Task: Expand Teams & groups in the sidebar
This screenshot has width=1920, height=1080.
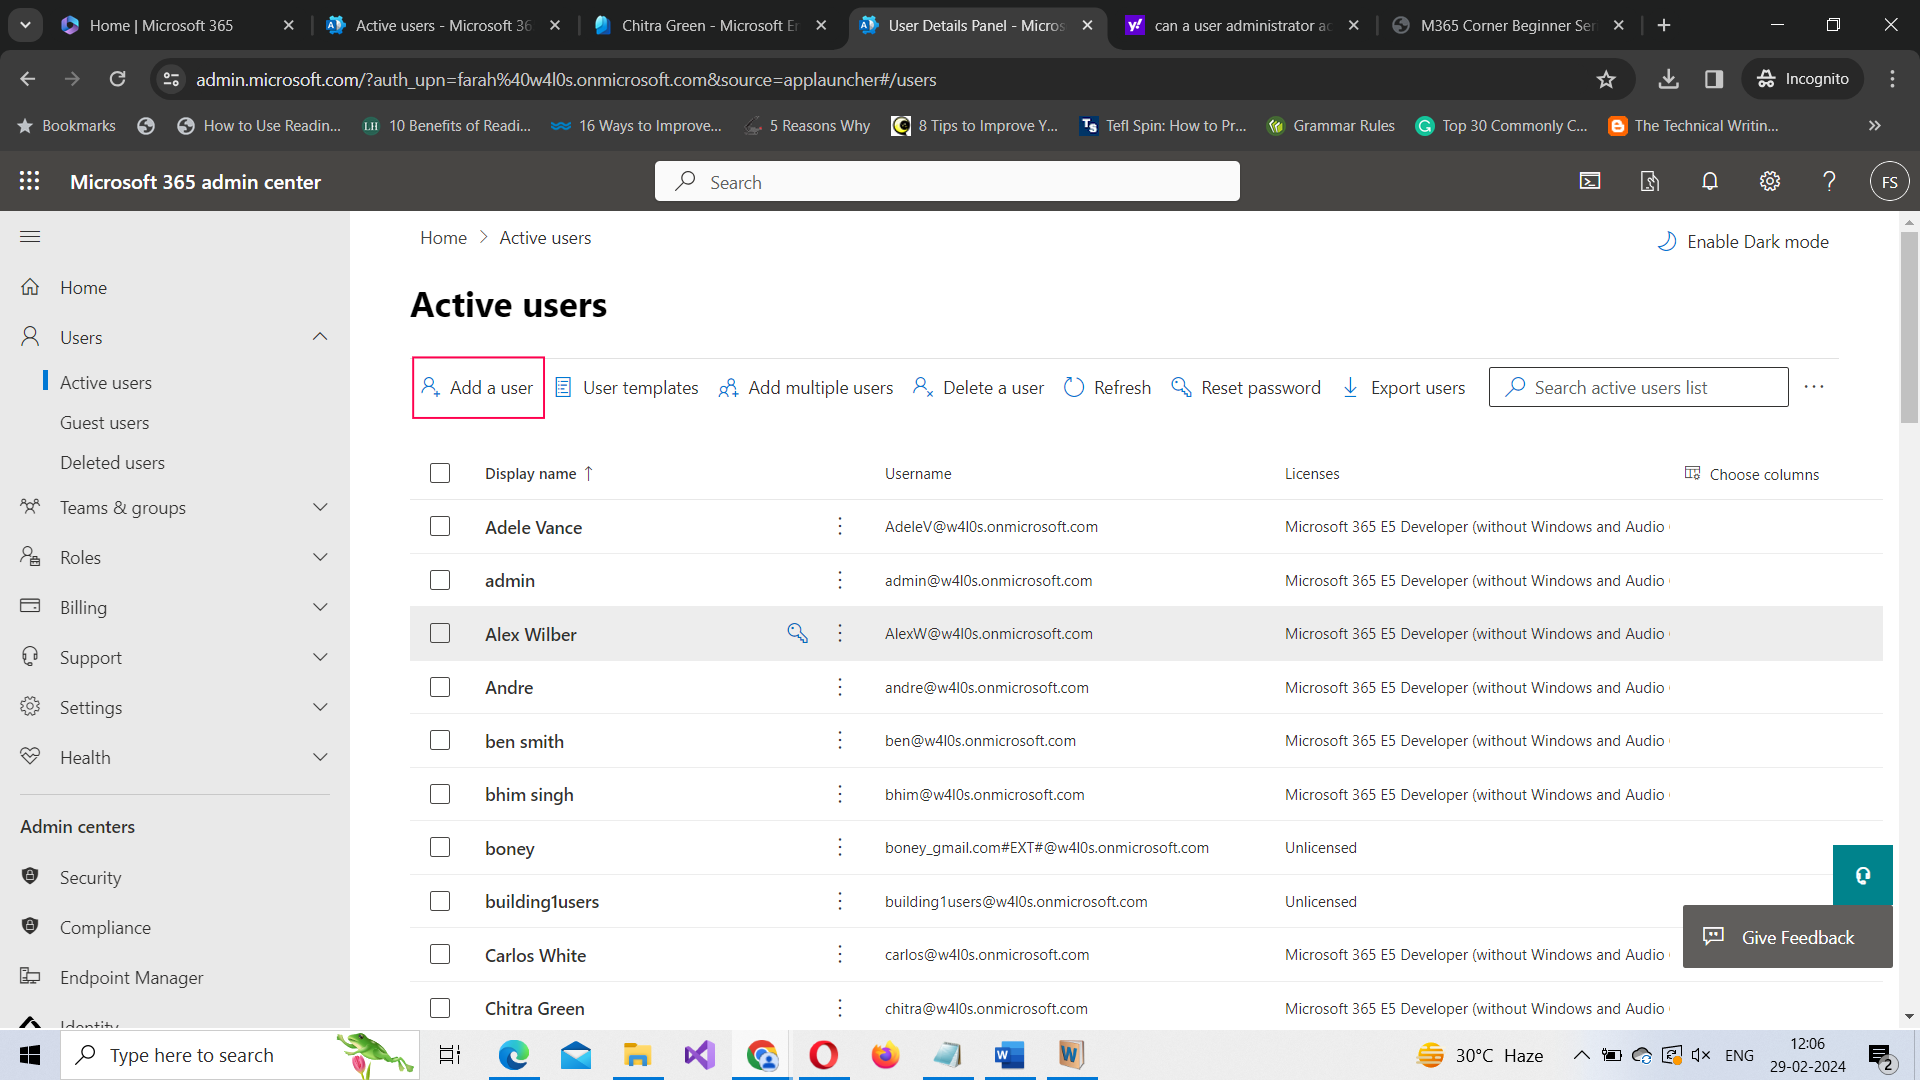Action: coord(320,507)
